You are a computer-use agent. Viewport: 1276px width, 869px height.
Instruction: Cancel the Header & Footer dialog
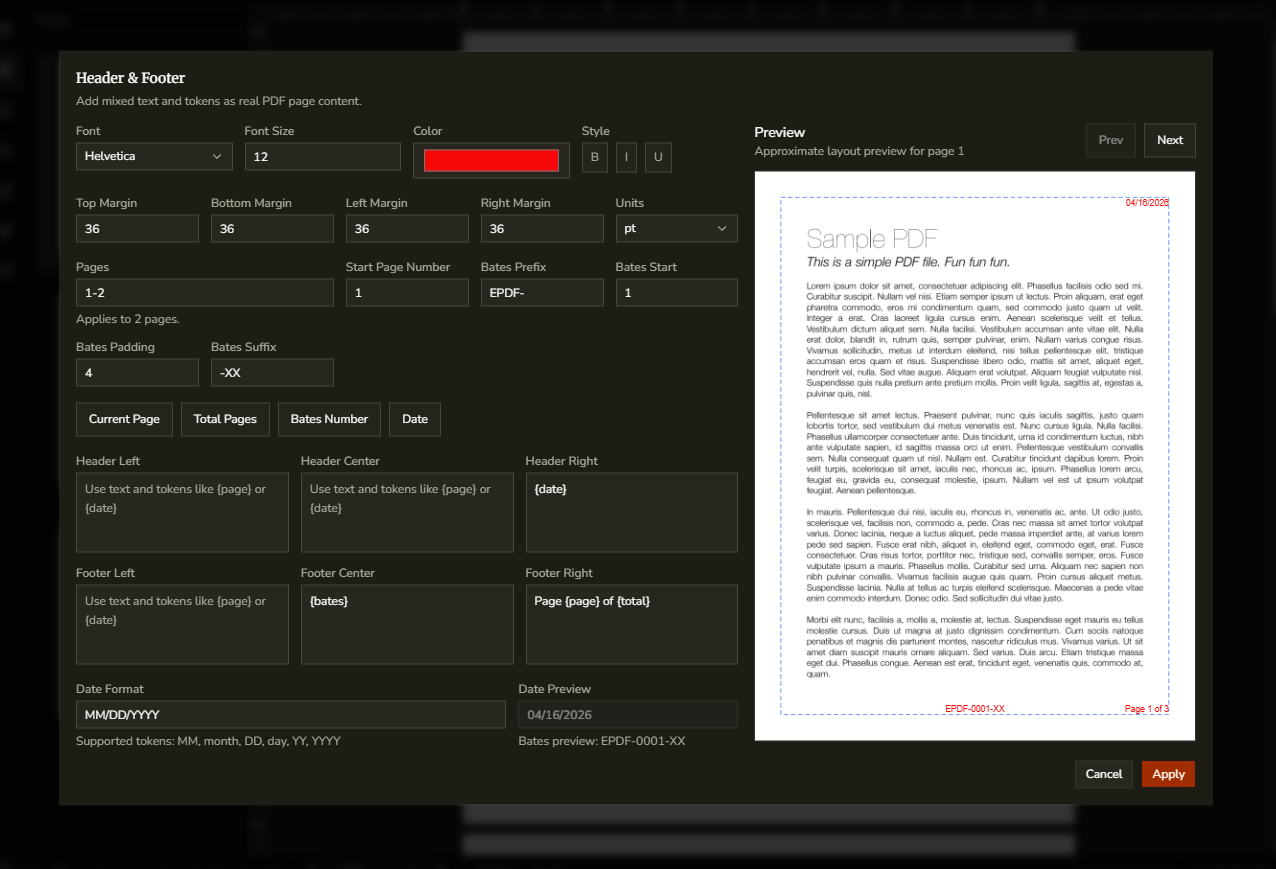1103,774
